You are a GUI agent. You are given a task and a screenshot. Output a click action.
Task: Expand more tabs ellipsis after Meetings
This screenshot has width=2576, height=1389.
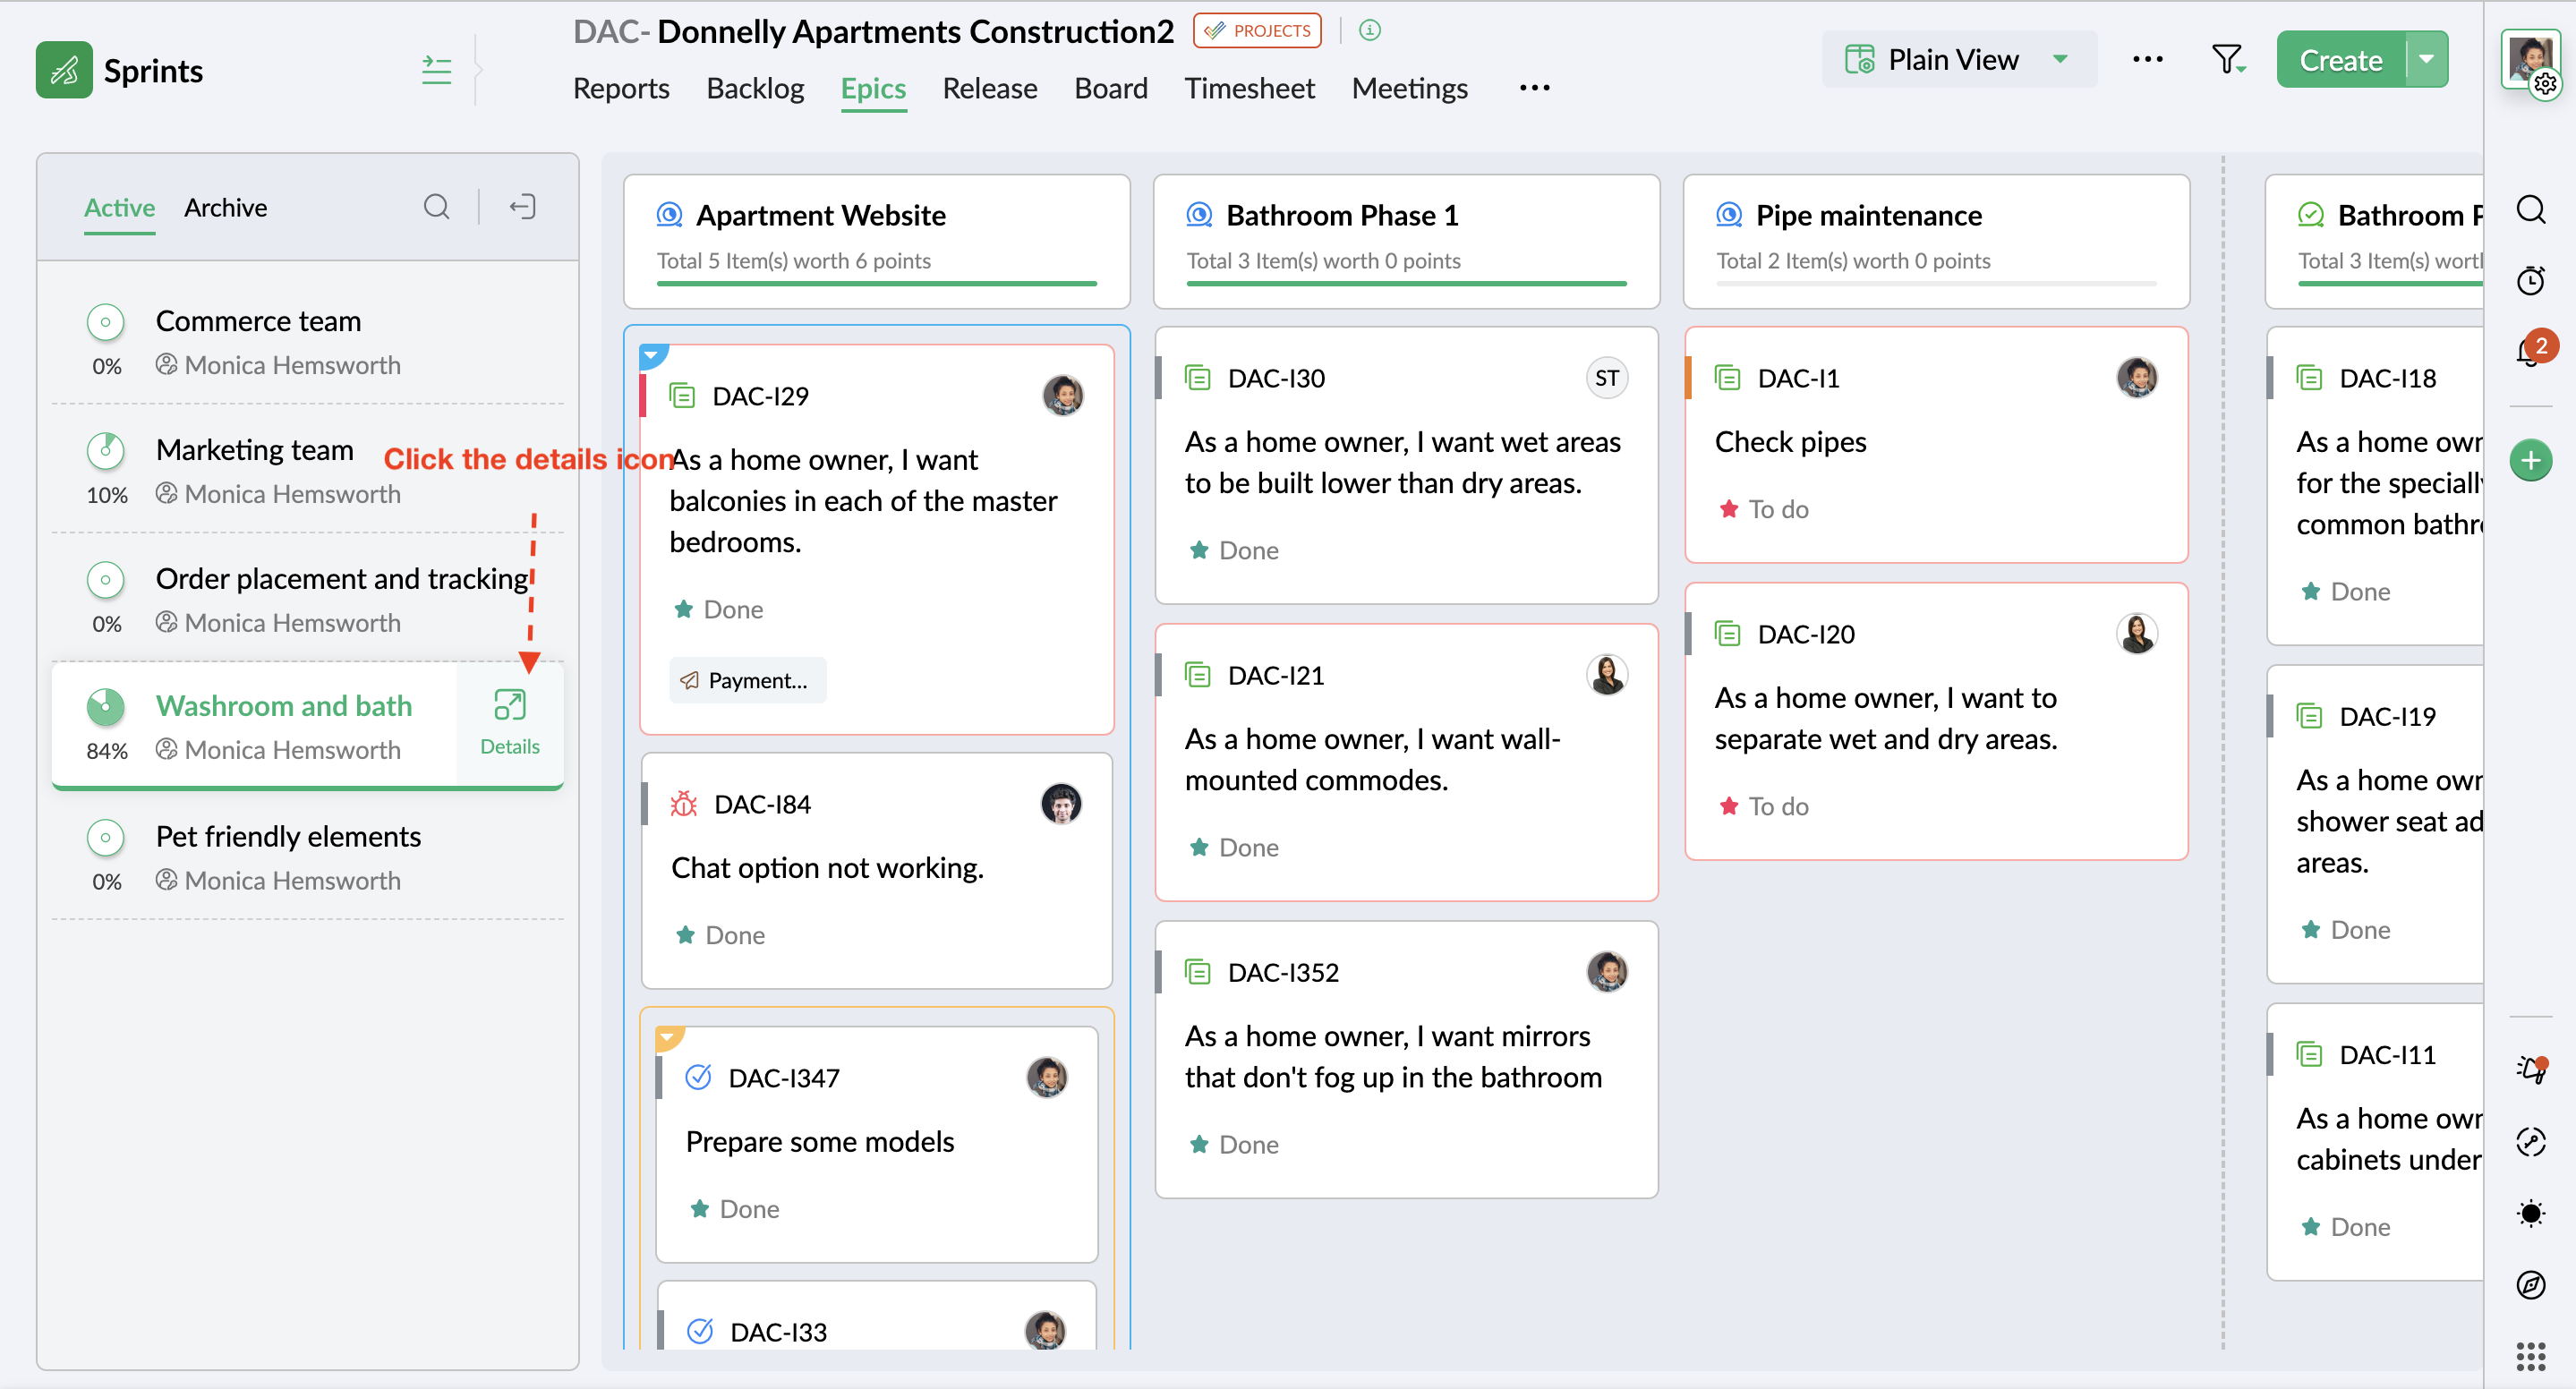(x=1534, y=88)
